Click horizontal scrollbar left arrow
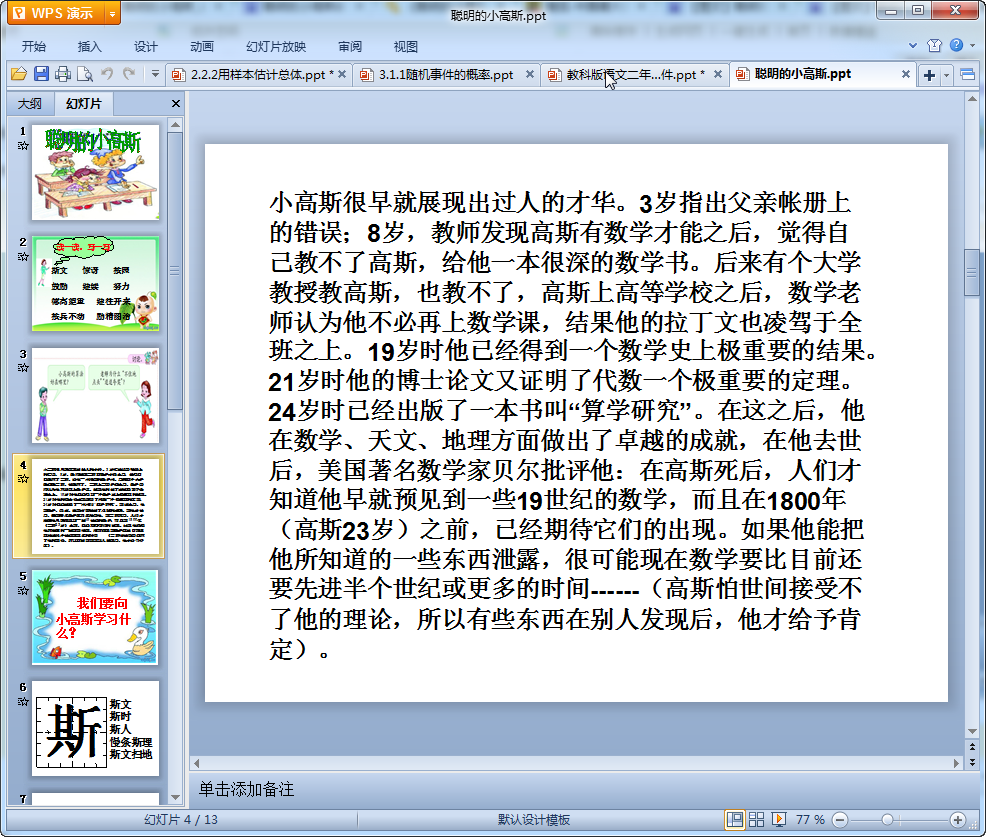This screenshot has width=986, height=837. [197, 763]
